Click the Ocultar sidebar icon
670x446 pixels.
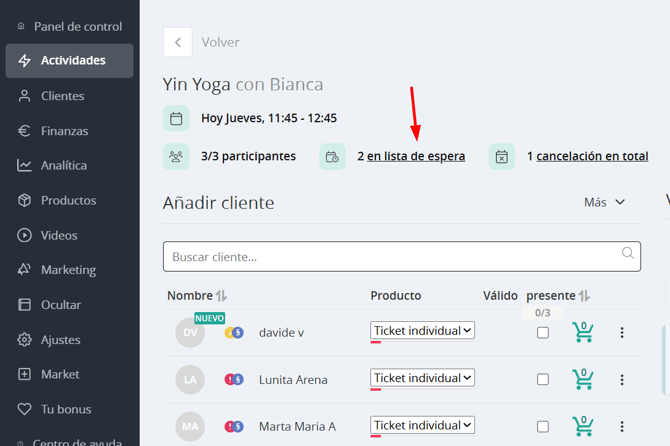point(24,305)
